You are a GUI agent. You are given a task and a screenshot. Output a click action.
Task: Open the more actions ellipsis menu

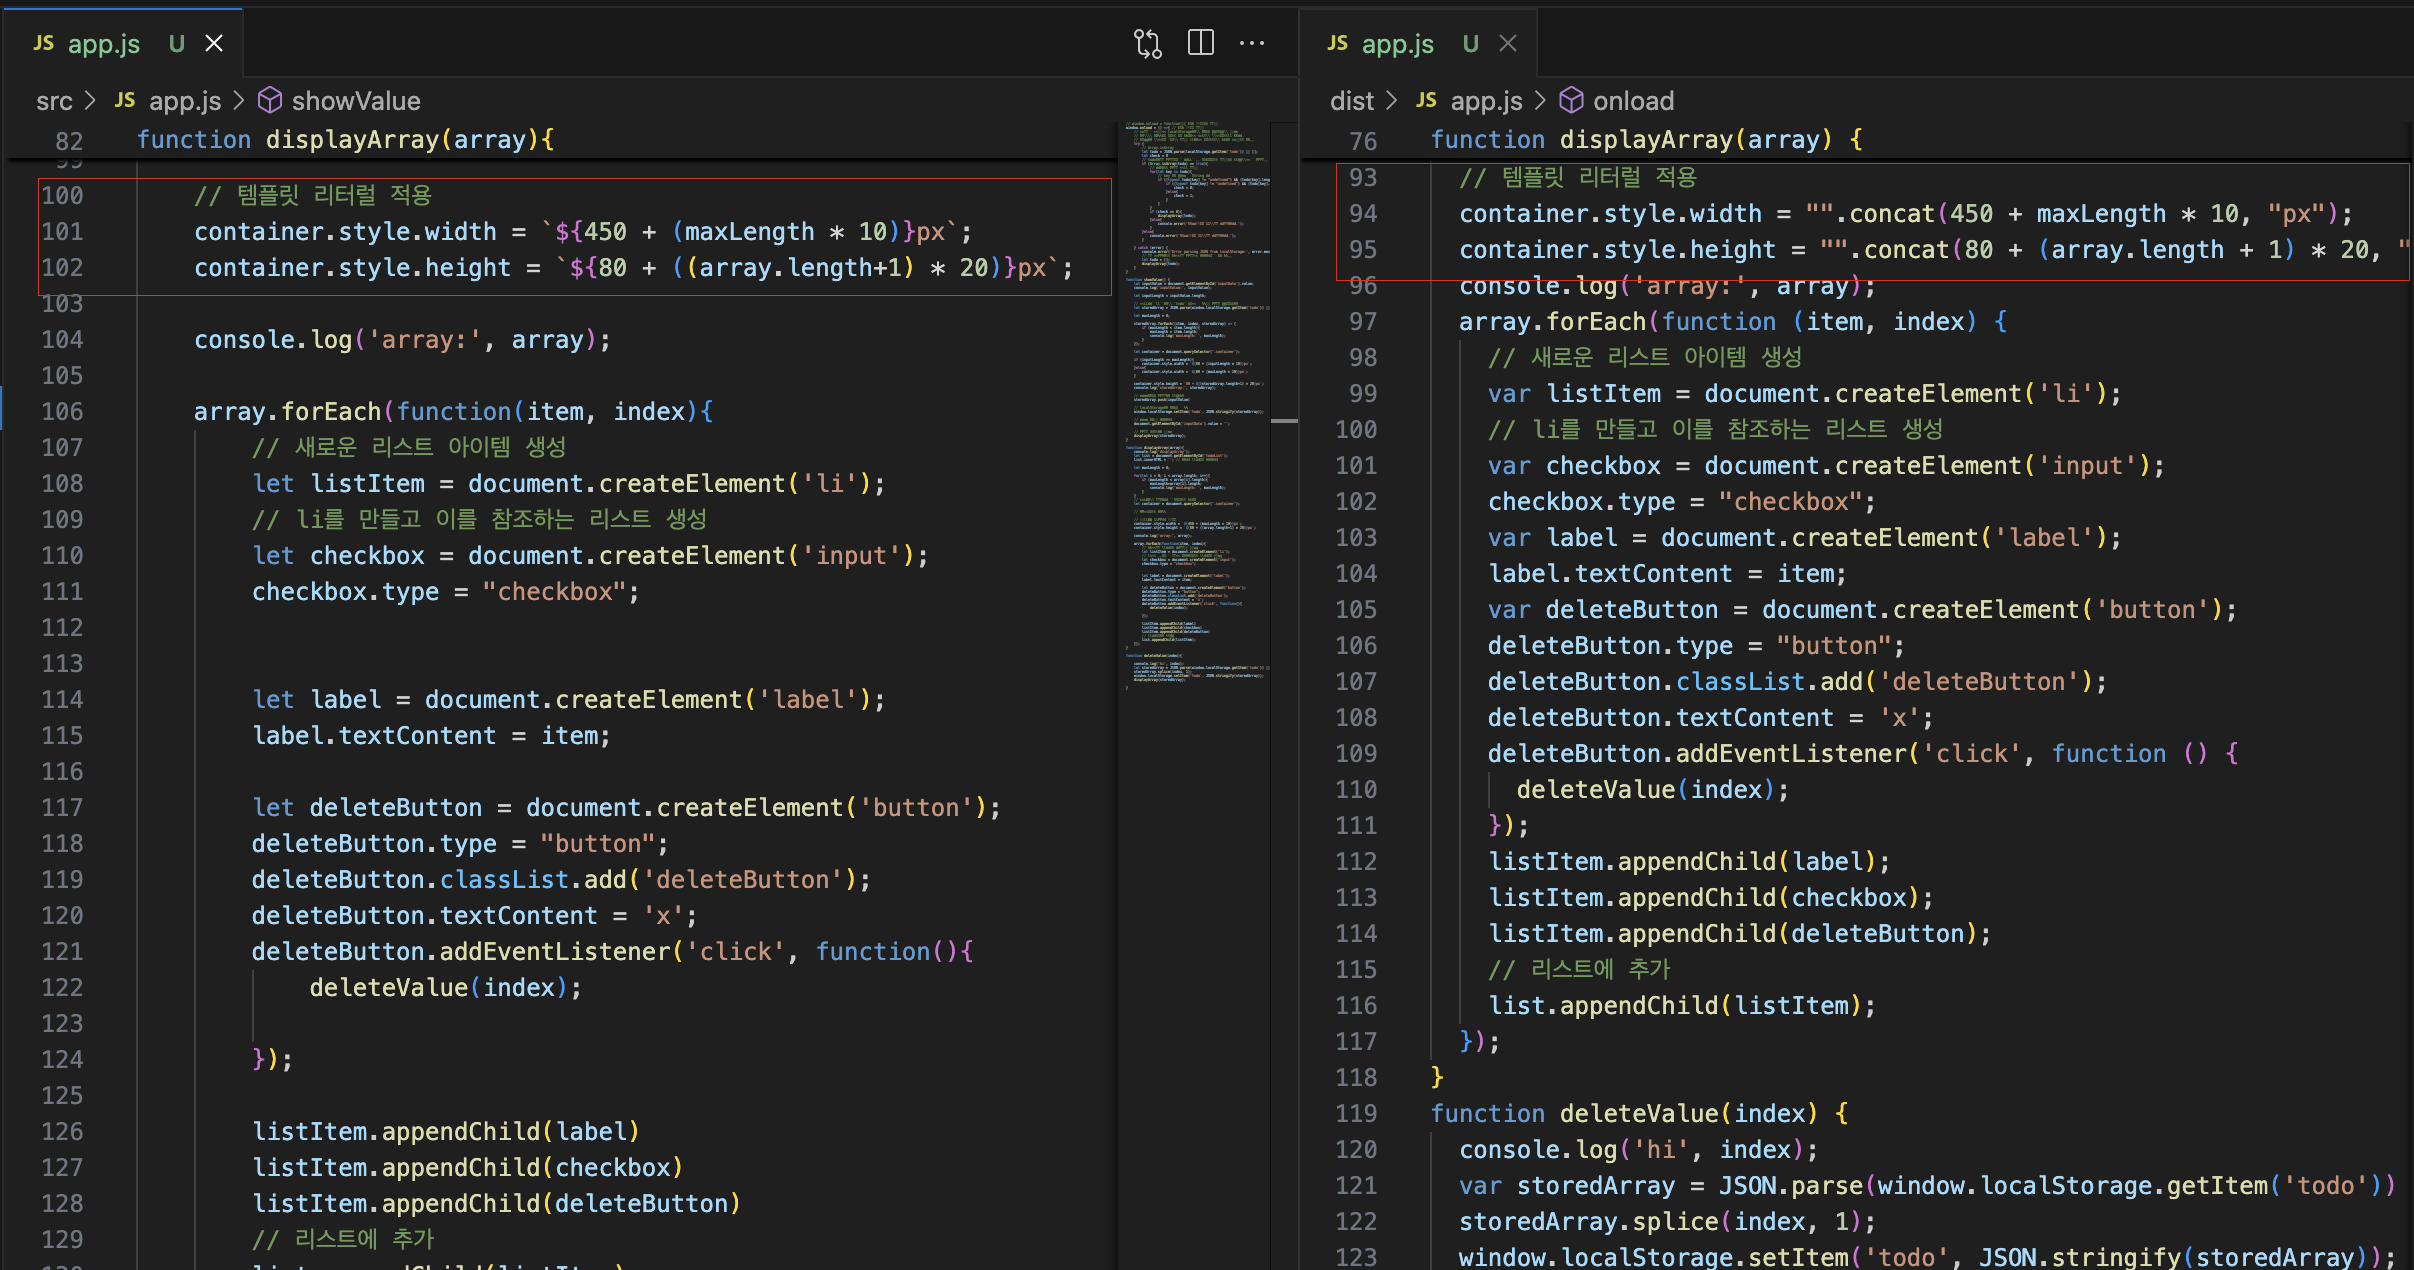[x=1252, y=43]
